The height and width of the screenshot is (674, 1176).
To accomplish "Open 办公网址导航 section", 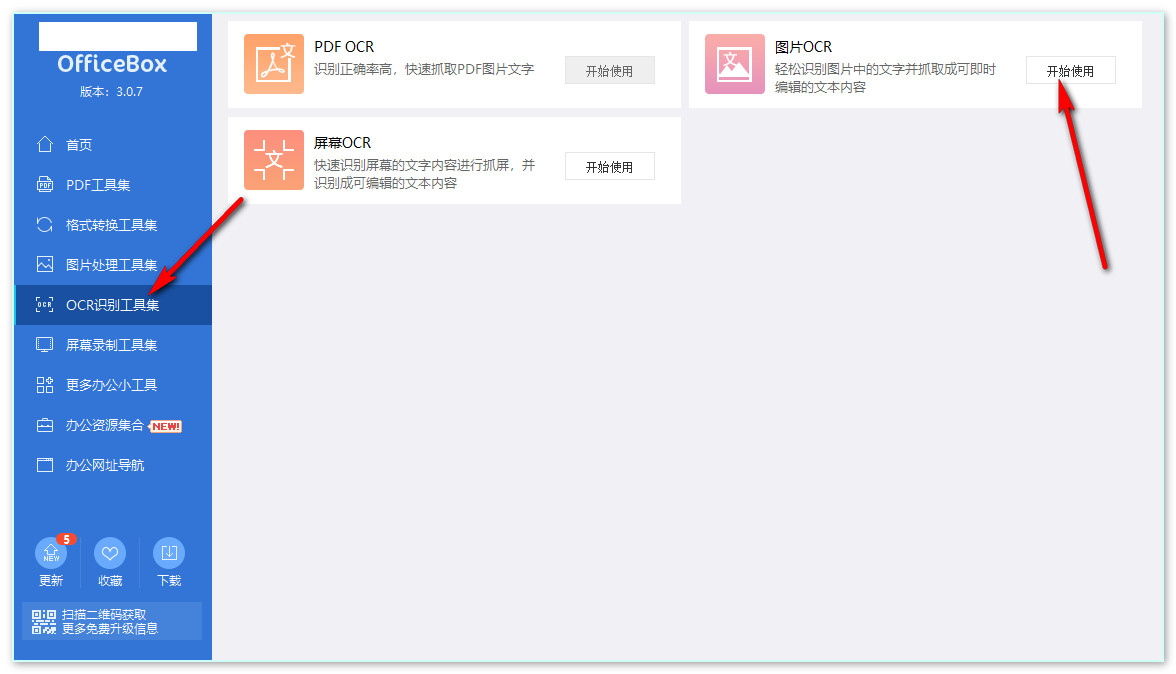I will (113, 465).
